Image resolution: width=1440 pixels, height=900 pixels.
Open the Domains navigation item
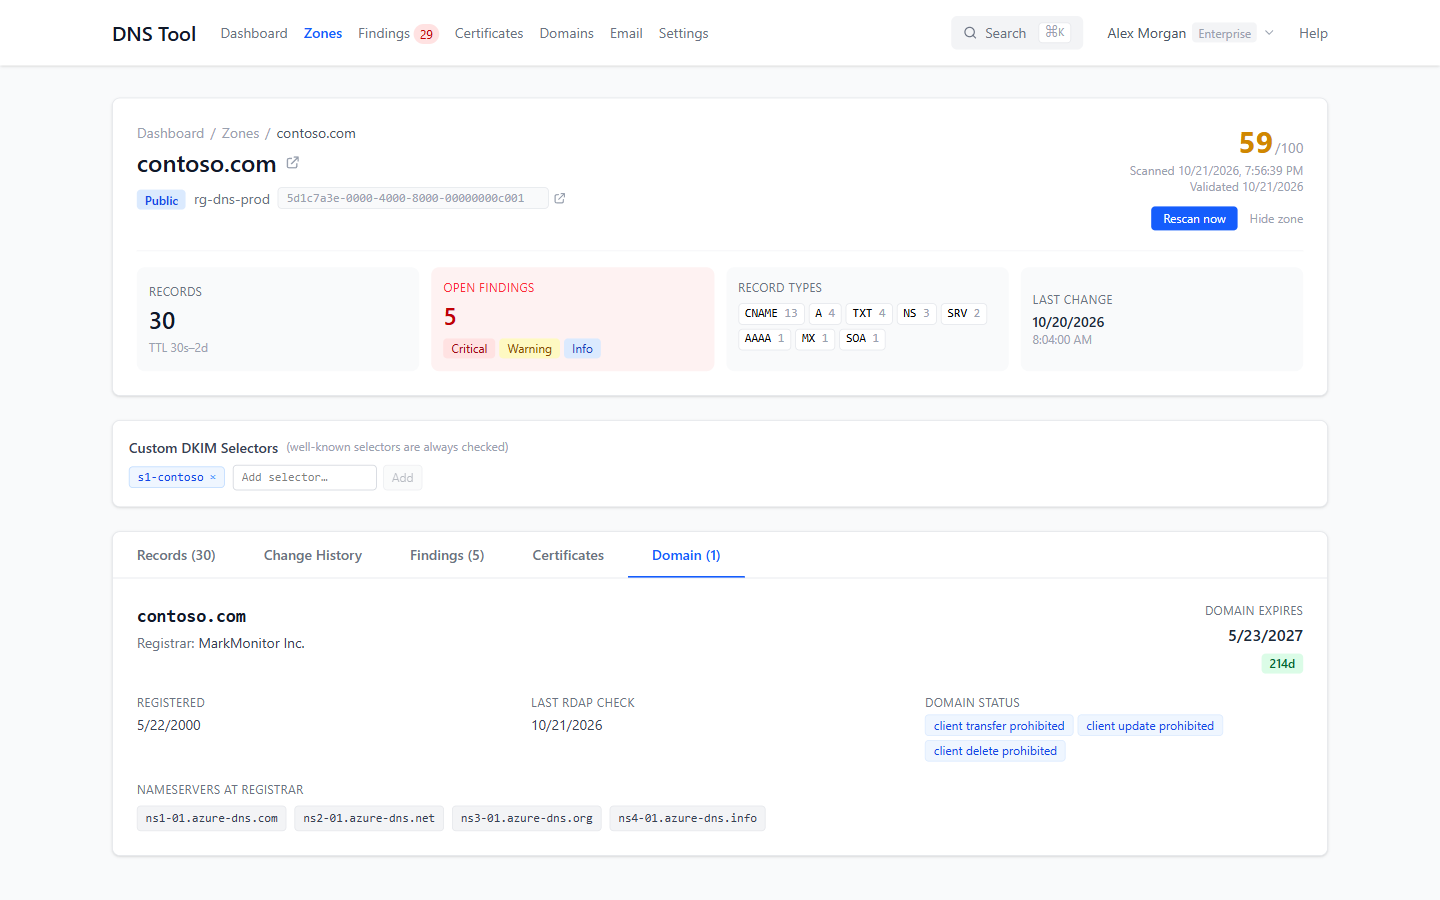click(567, 33)
